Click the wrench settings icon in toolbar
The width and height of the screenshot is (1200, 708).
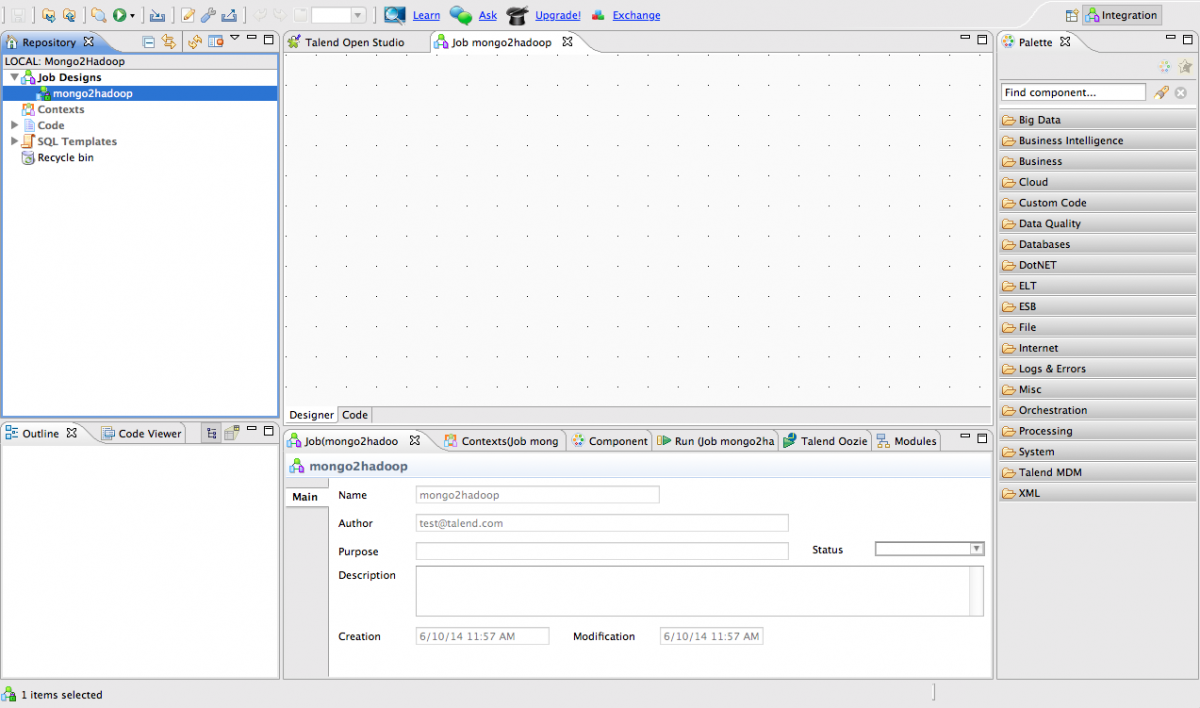click(x=208, y=15)
